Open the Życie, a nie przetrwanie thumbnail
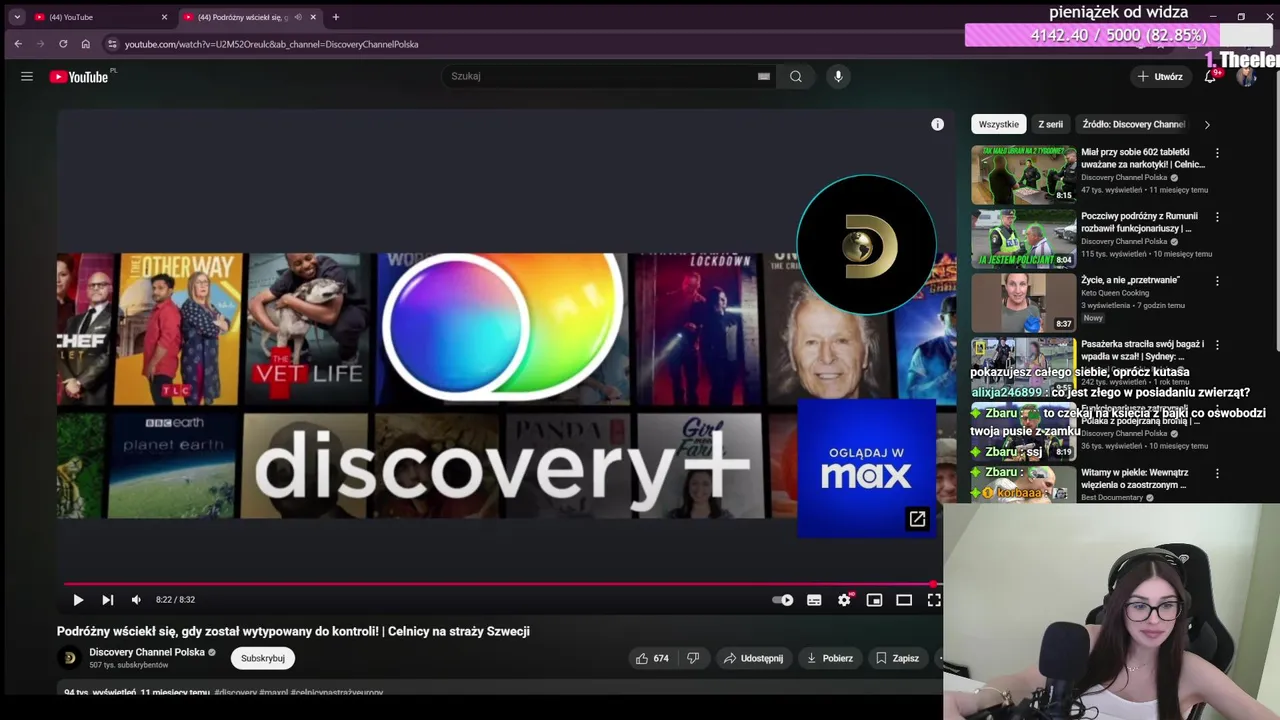 click(x=1023, y=302)
